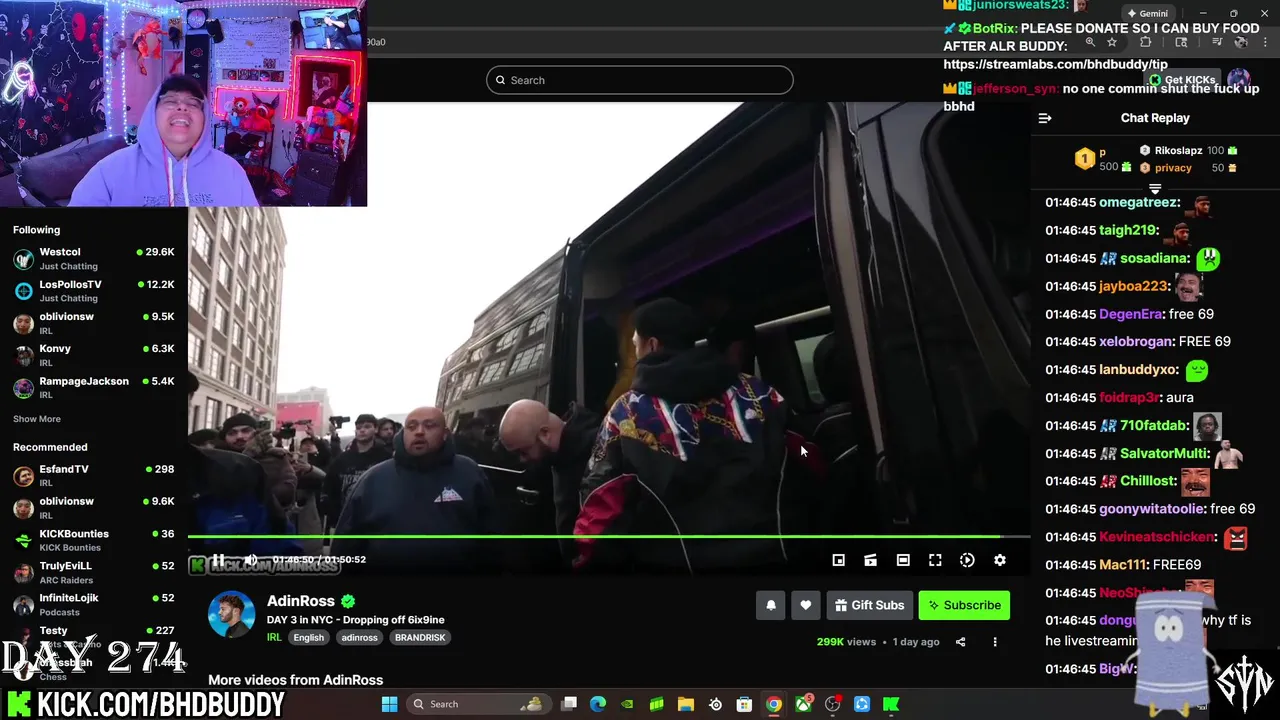
Task: Open TrulyEviLL recommended channel
Action: pyautogui.click(x=94, y=572)
